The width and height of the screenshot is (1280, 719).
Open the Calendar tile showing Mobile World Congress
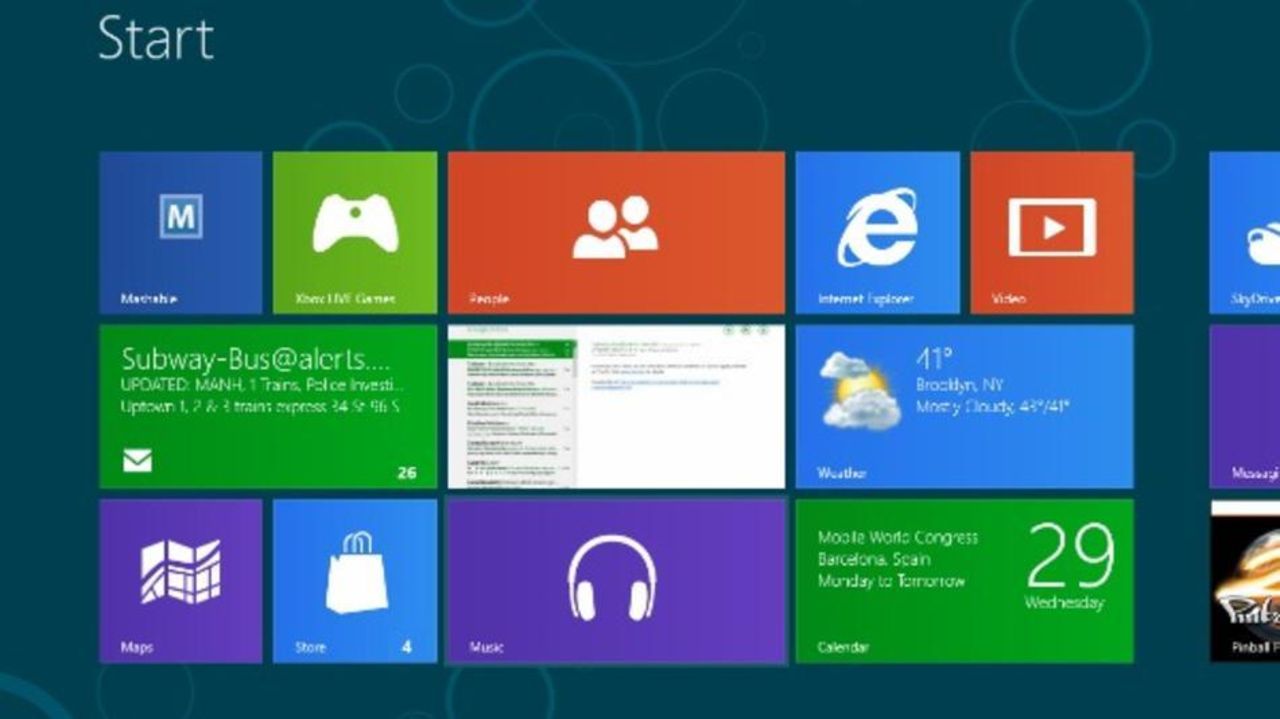point(965,580)
